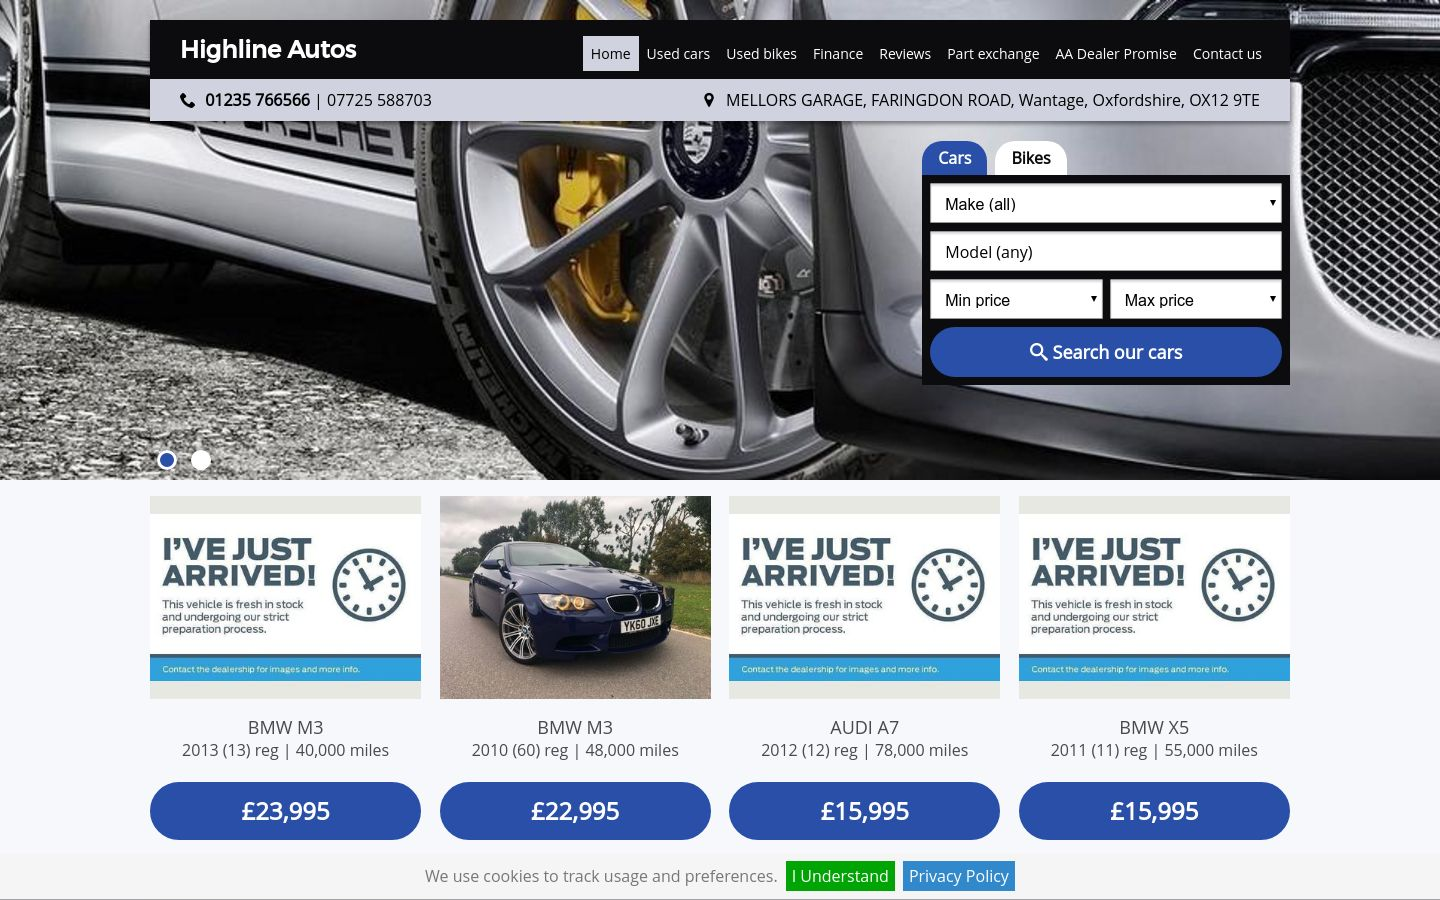Click the AUDI A7 listing title
The image size is (1440, 900).
pyautogui.click(x=864, y=727)
